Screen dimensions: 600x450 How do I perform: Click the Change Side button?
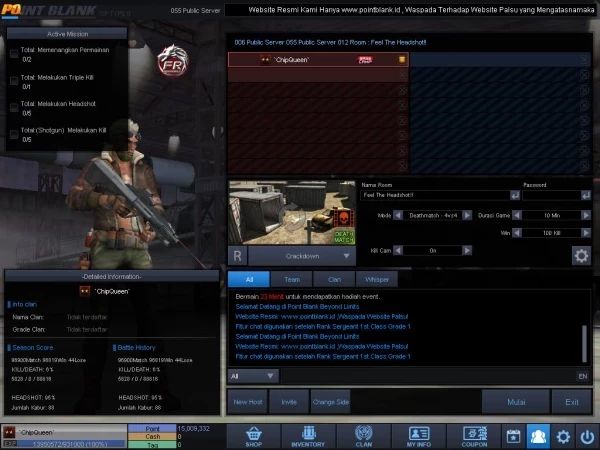331,402
